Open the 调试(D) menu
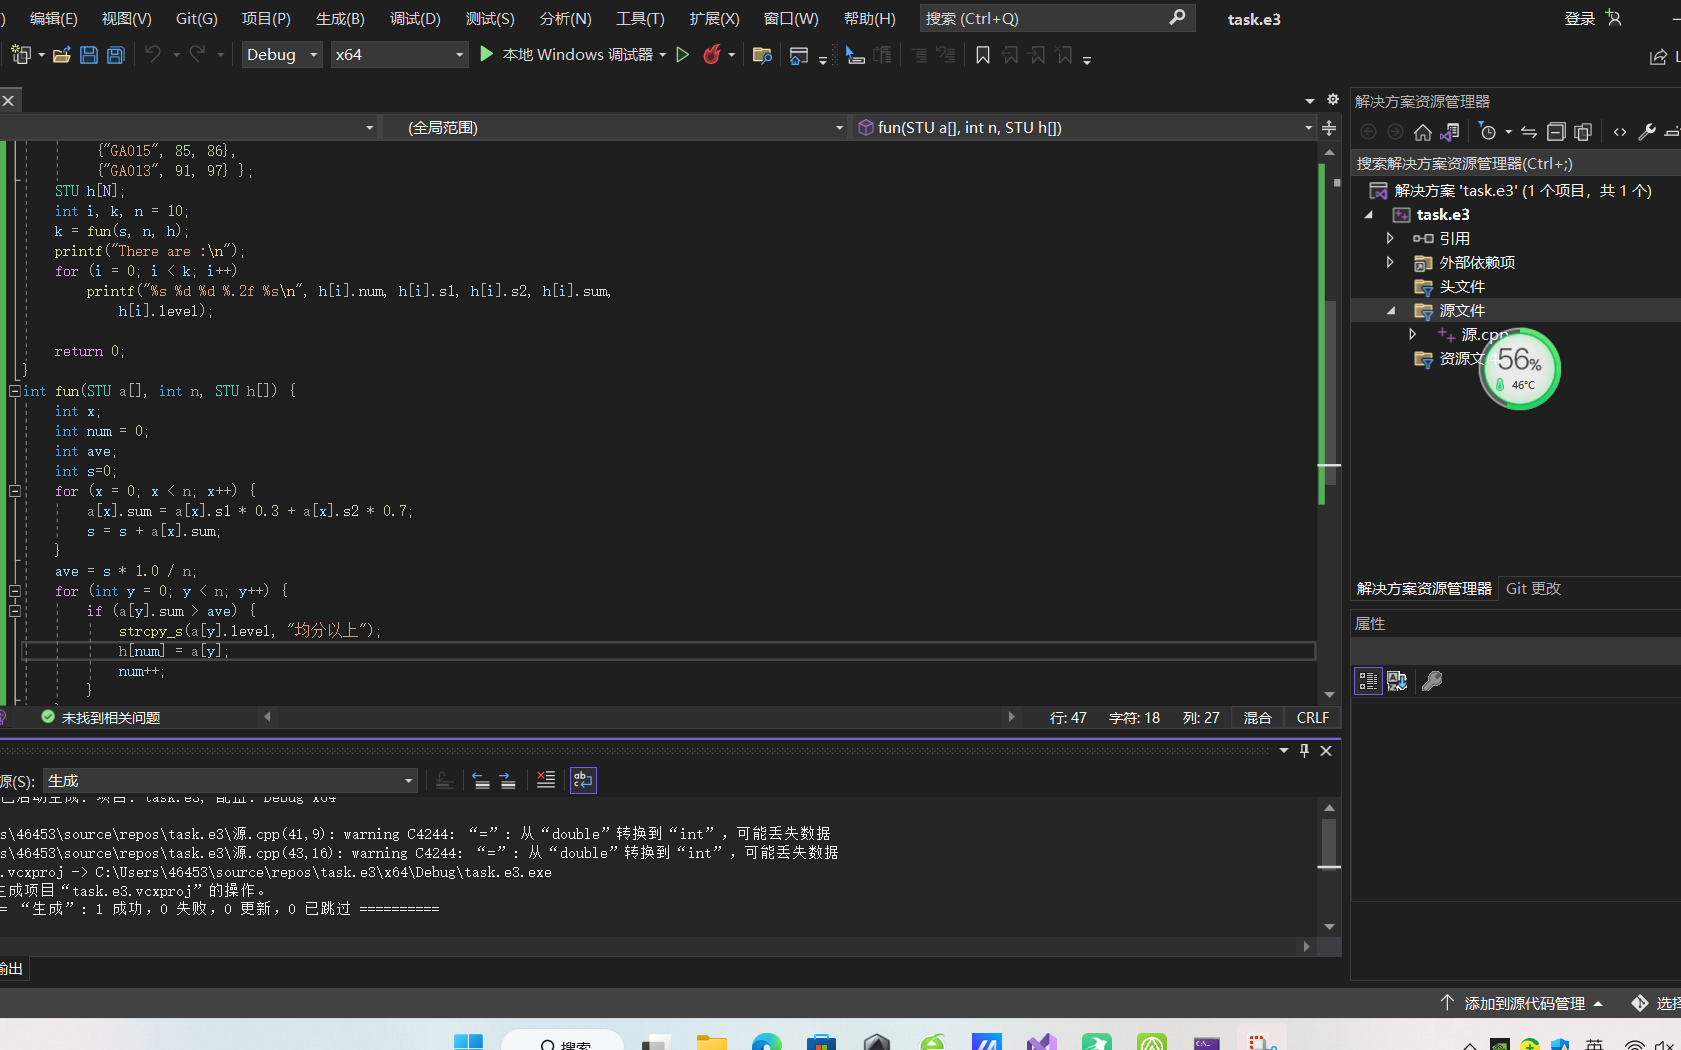Image resolution: width=1681 pixels, height=1050 pixels. pyautogui.click(x=415, y=19)
